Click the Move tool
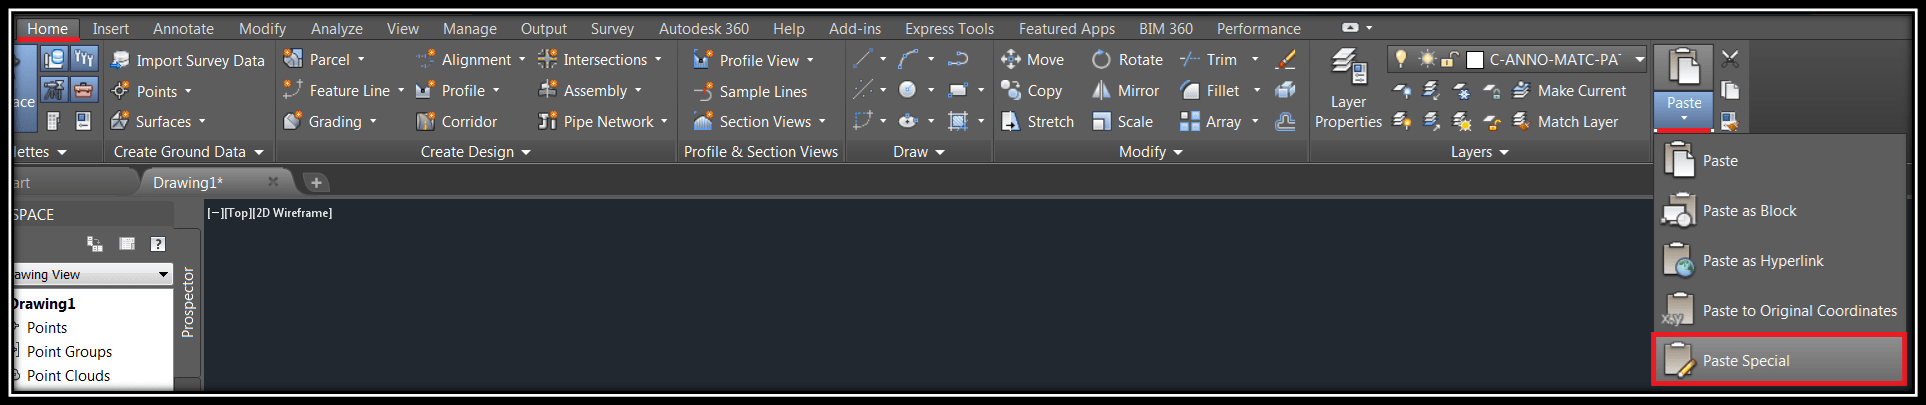This screenshot has width=1926, height=405. click(1032, 60)
